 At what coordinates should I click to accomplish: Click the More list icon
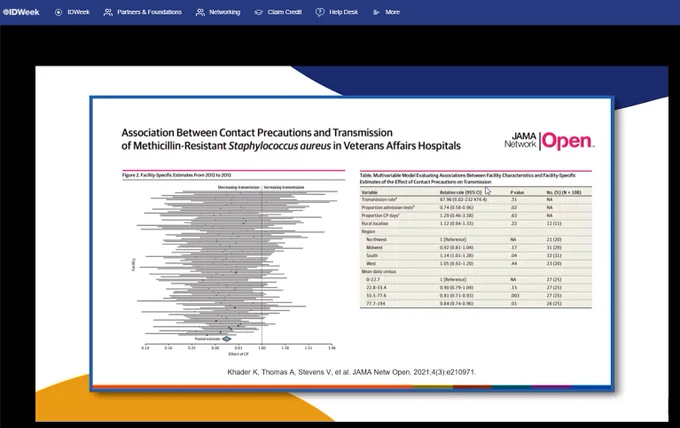pos(376,13)
